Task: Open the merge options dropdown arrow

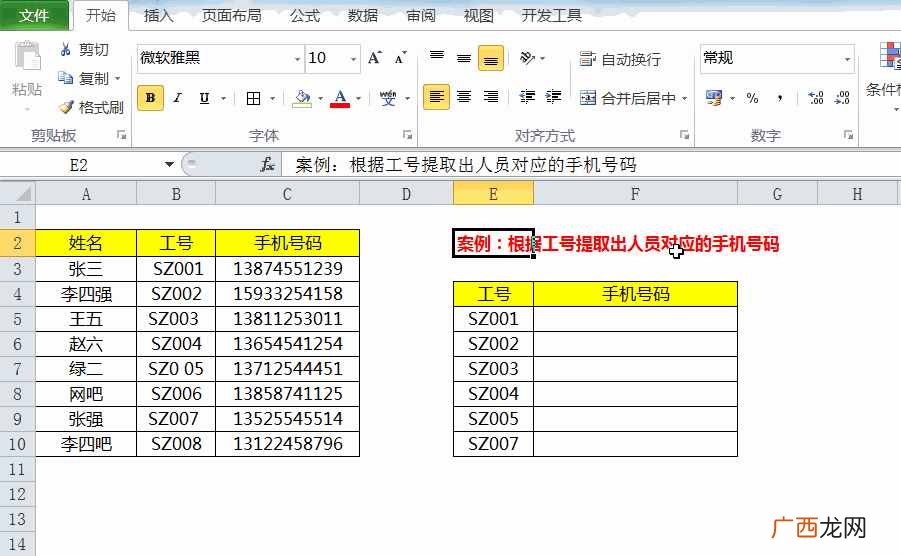Action: click(684, 98)
